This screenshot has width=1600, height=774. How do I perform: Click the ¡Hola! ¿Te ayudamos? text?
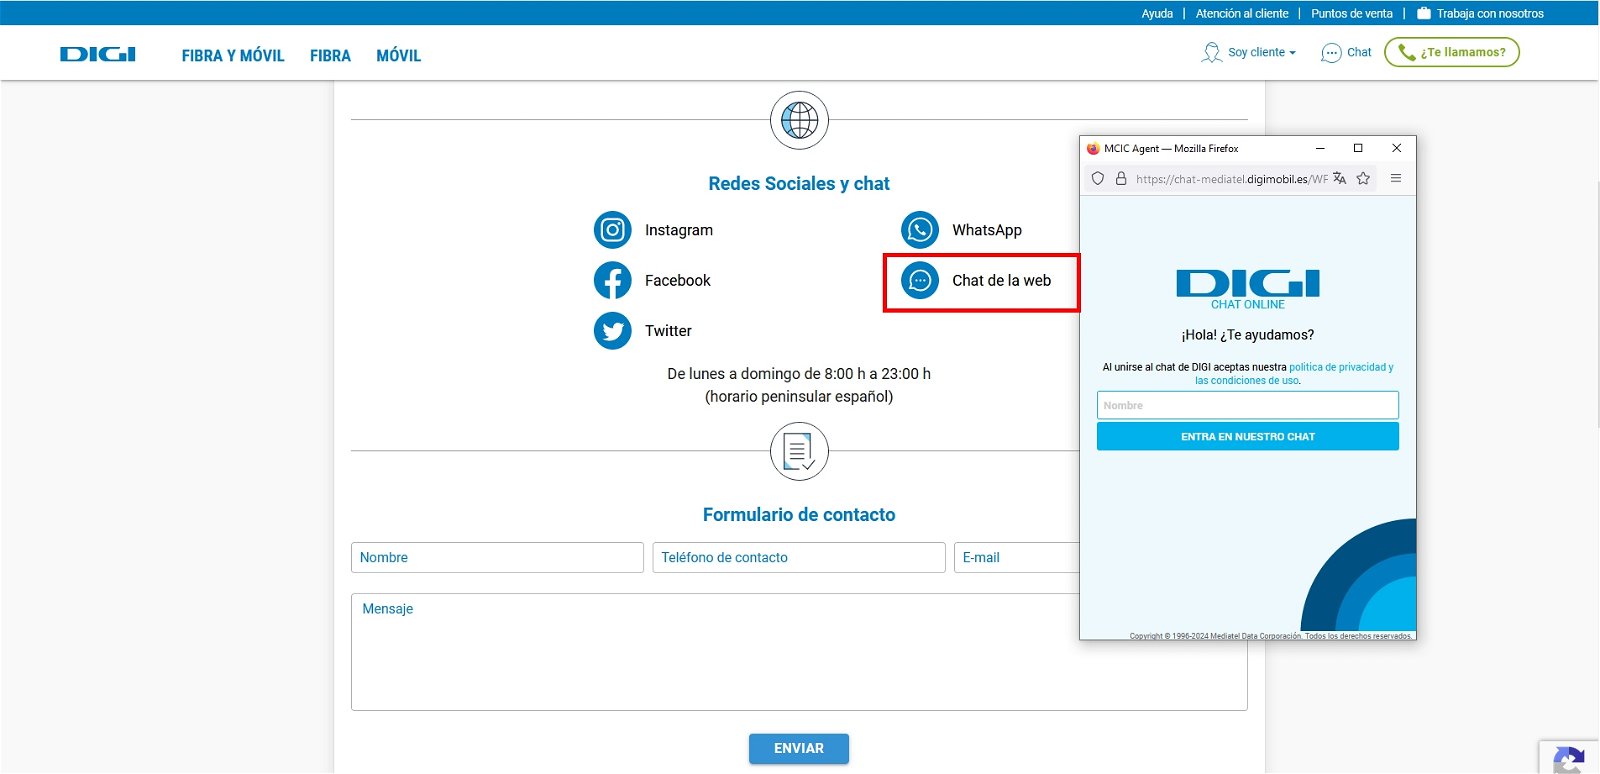click(1248, 335)
